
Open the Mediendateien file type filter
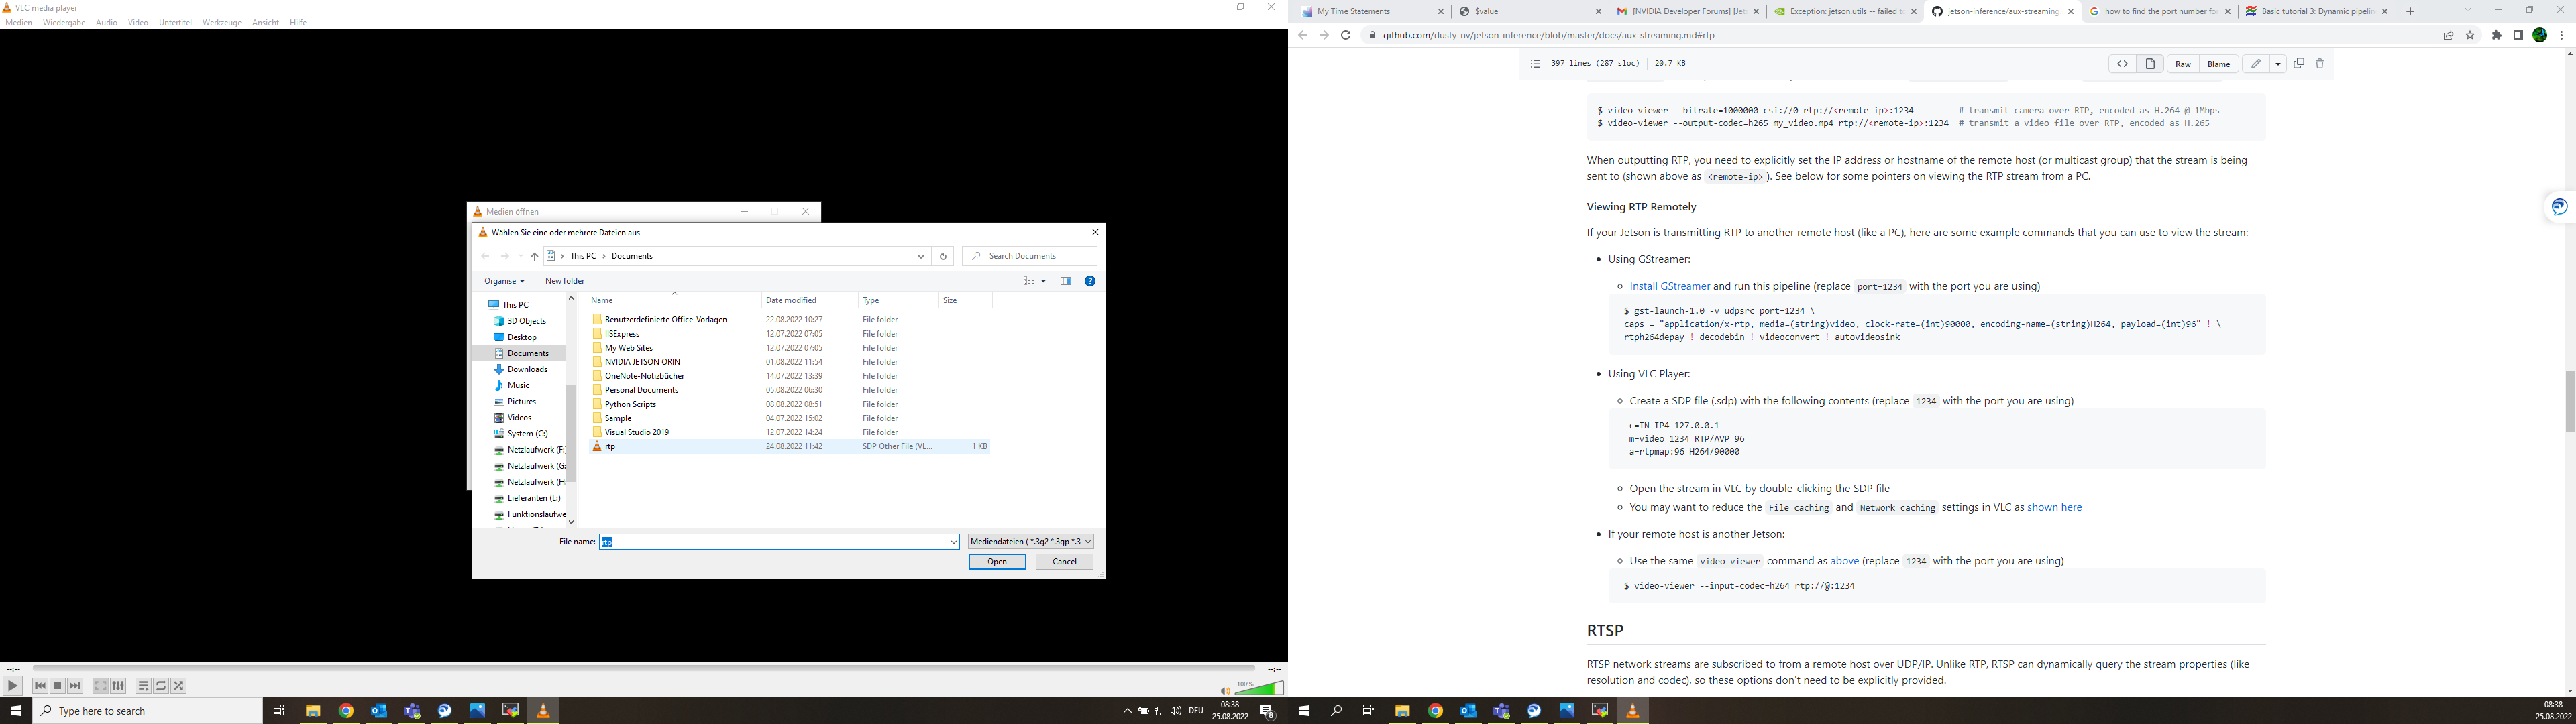click(x=1031, y=542)
